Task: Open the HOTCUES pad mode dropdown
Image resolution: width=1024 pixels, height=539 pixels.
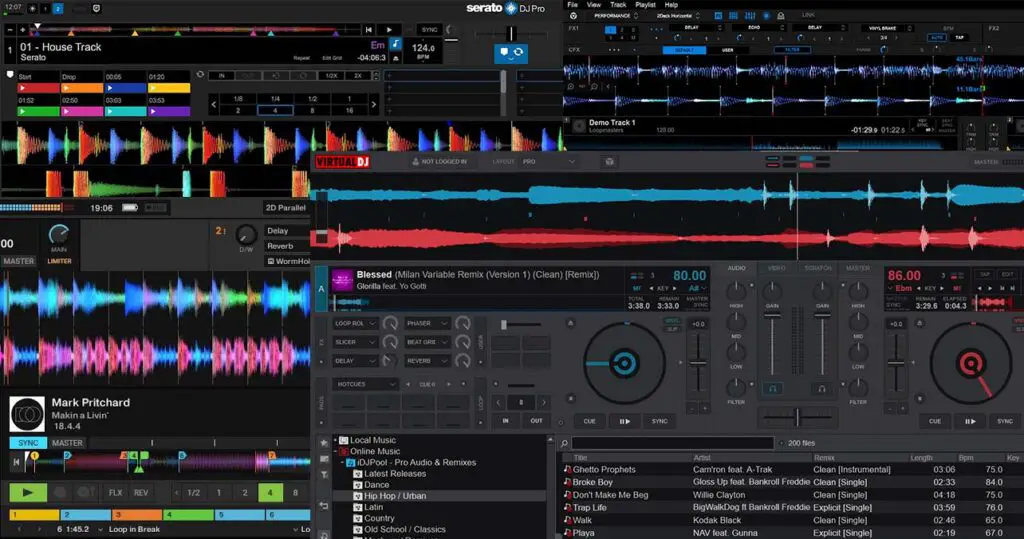Action: click(364, 384)
